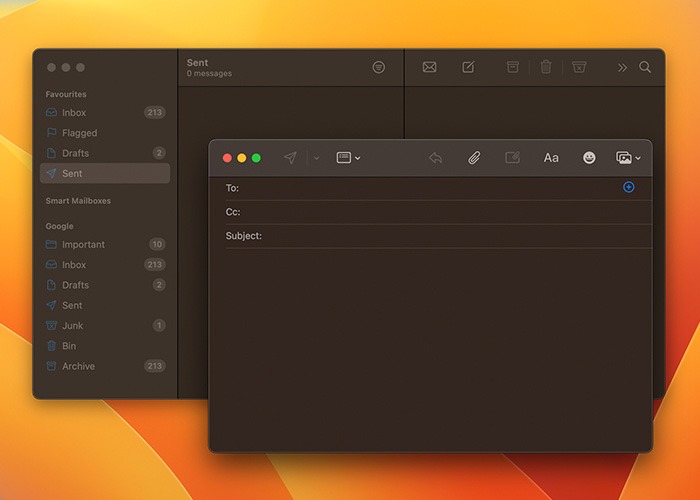Select Junk mailbox under Google
700x500 pixels.
click(105, 325)
